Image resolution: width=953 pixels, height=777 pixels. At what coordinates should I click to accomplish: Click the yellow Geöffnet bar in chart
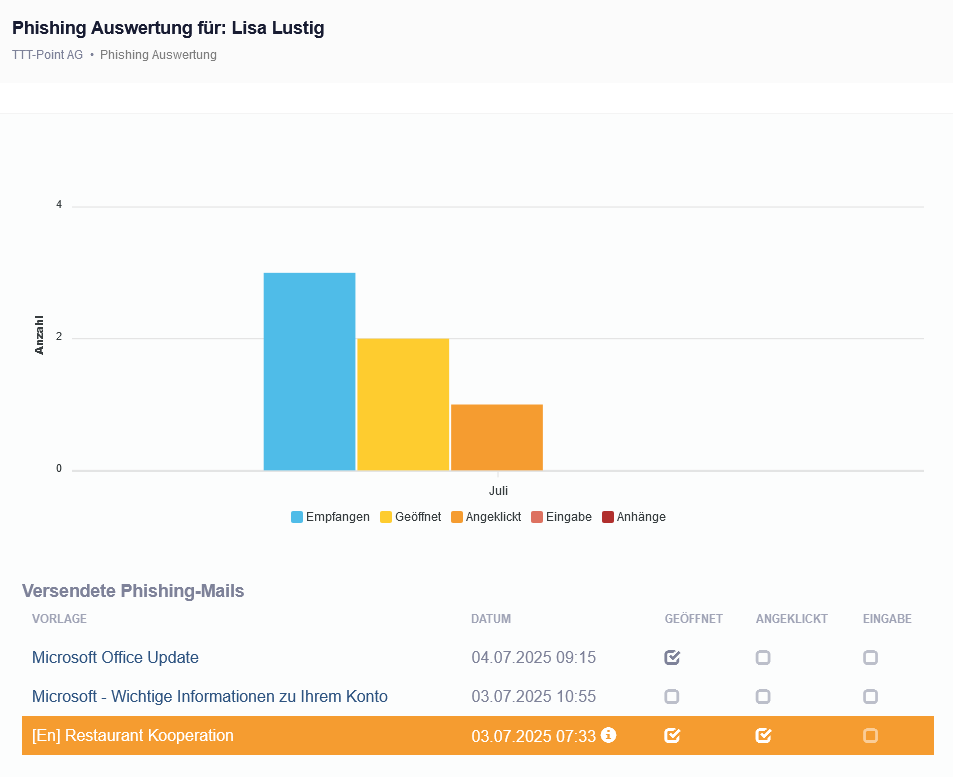pos(403,404)
